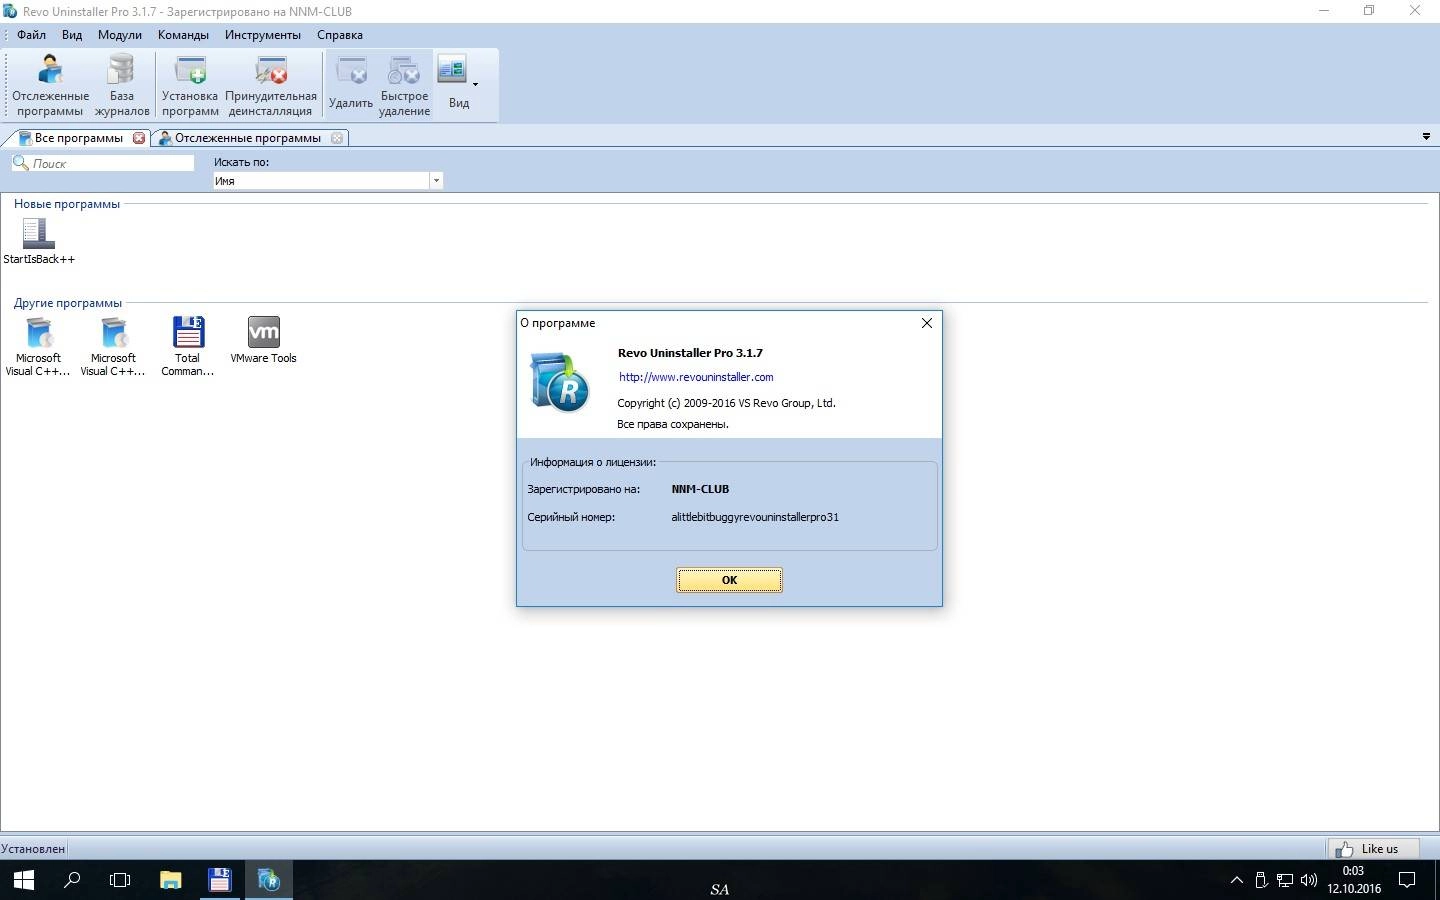Open the Справка menu
The image size is (1440, 900).
[x=340, y=35]
